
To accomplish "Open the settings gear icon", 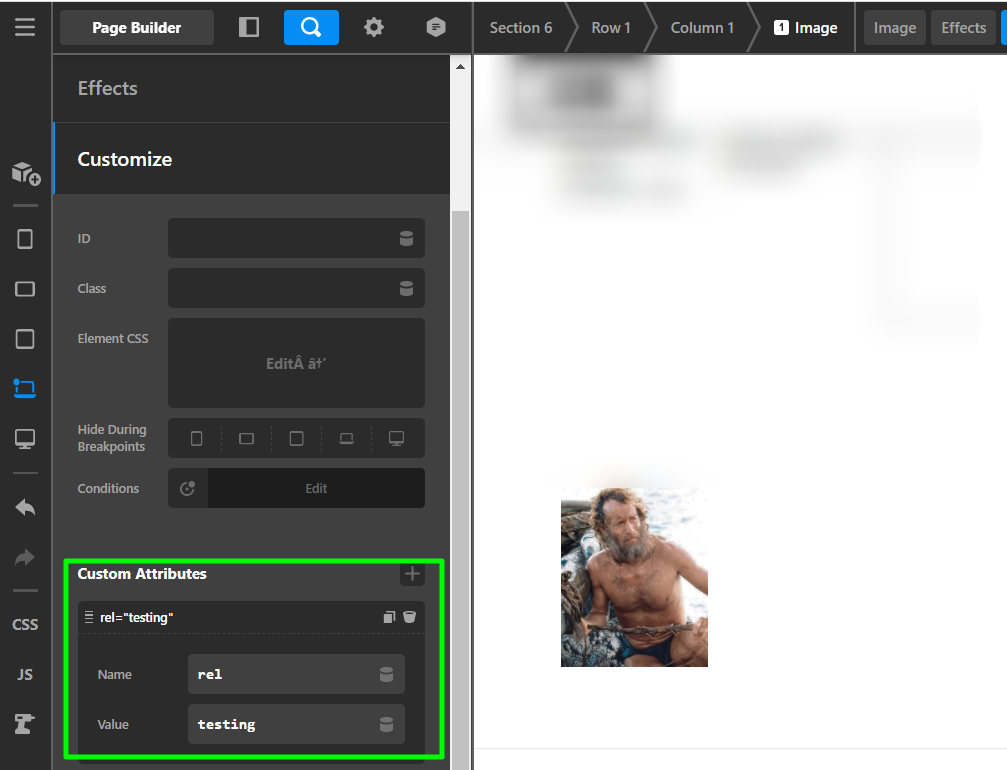I will pos(373,27).
